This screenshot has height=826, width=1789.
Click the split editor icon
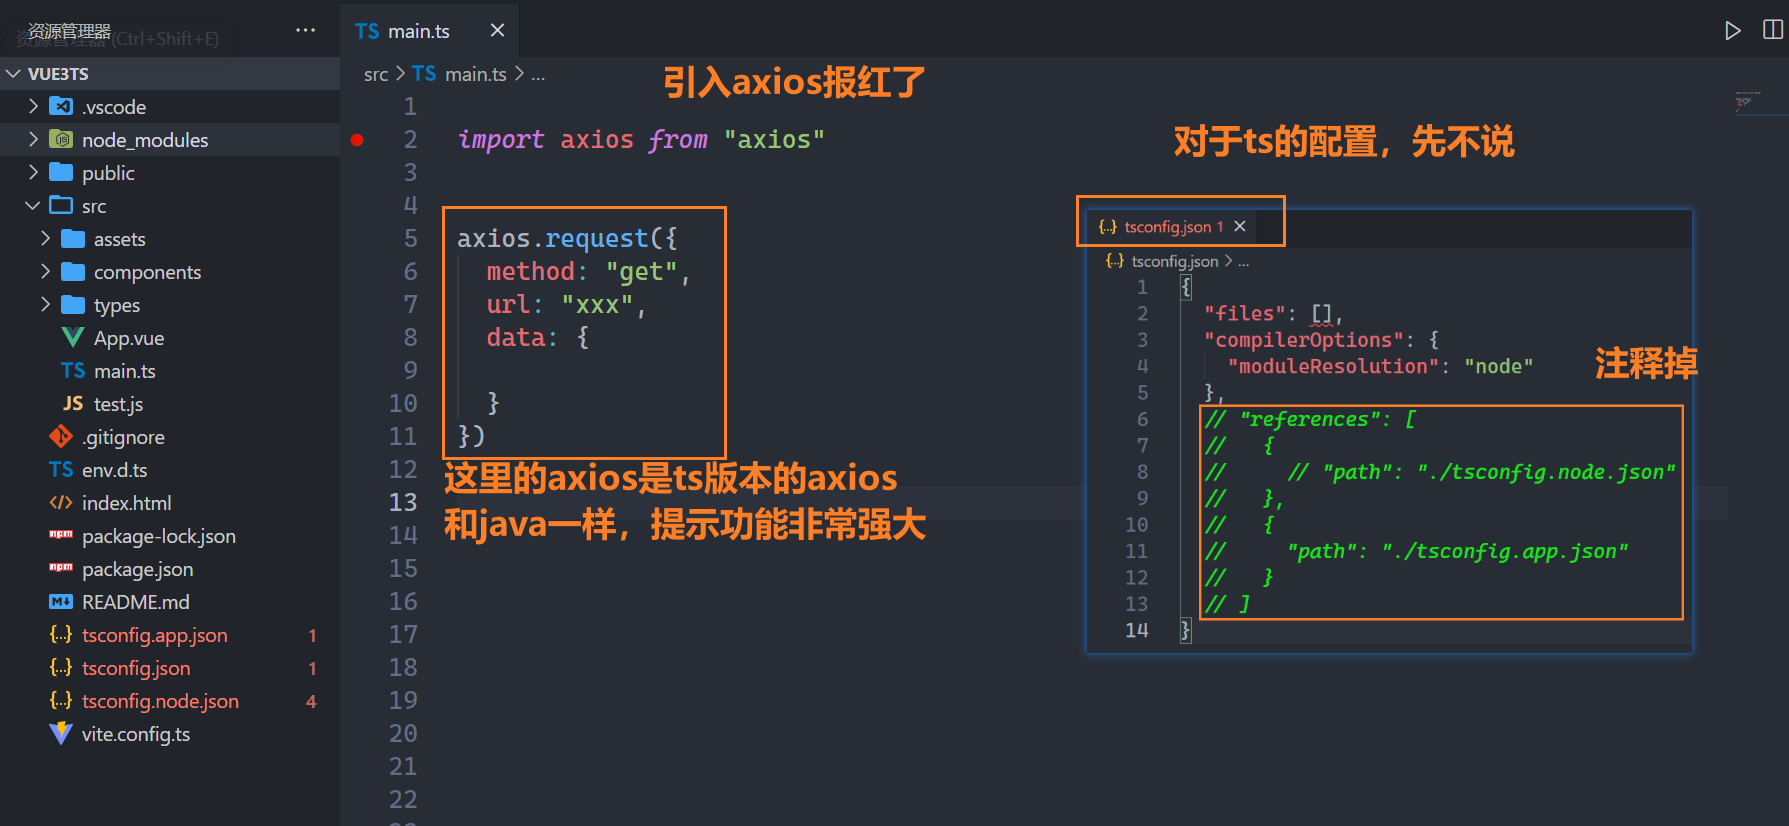(x=1772, y=31)
